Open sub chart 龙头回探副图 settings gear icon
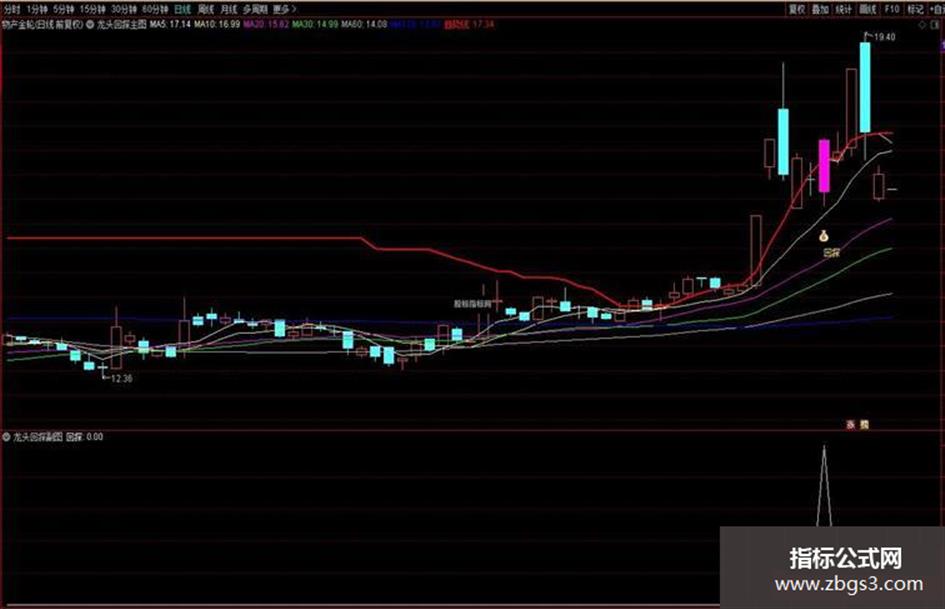 (7, 437)
